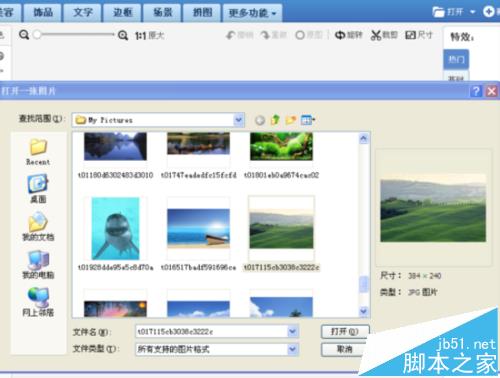Click the zoom in magnifier icon
500x378 pixels.
click(x=123, y=35)
